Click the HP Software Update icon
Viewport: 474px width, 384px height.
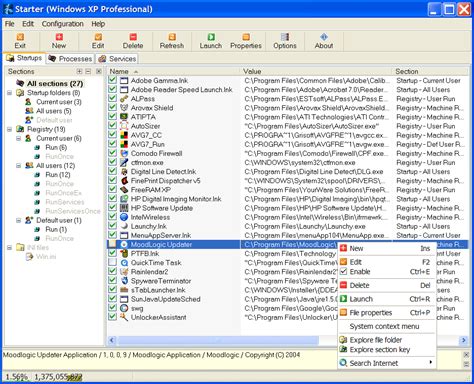point(124,208)
